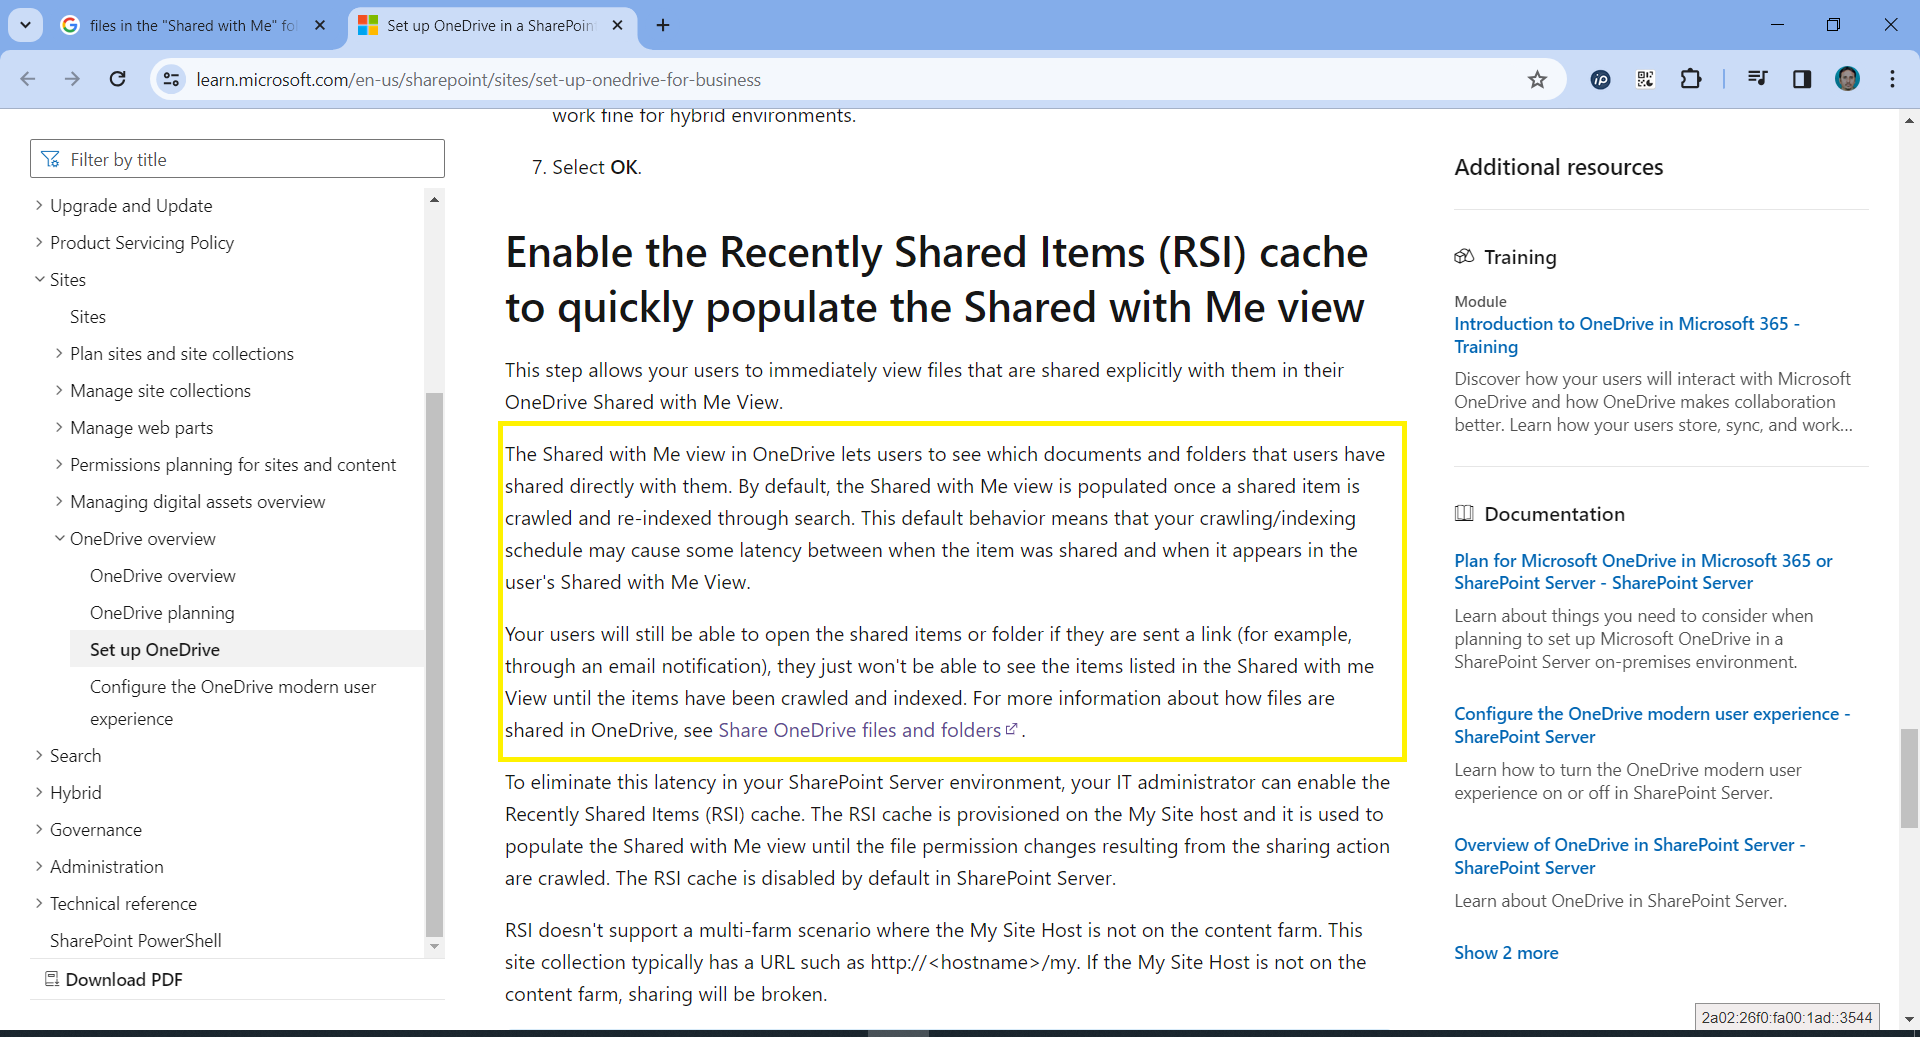The width and height of the screenshot is (1920, 1037).
Task: Click the browser Back arrow
Action: [28, 79]
